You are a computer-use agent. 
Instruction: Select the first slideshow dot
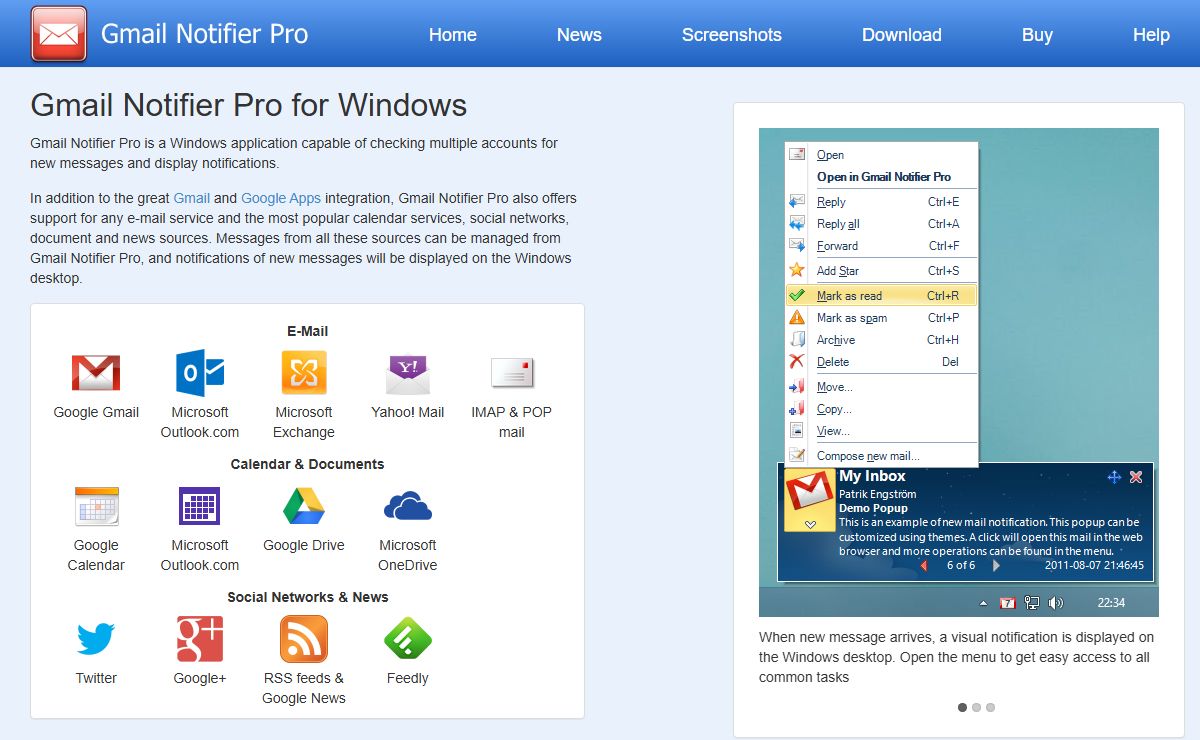(962, 707)
